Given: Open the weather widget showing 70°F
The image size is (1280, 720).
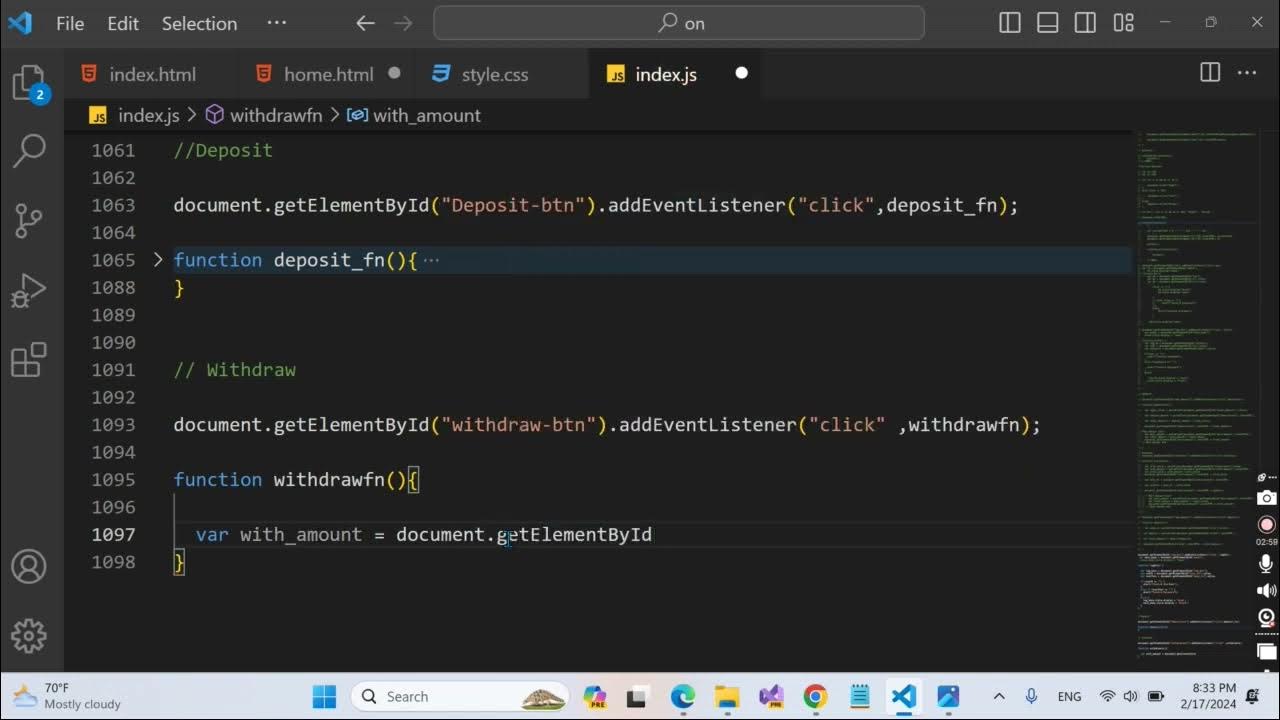Looking at the screenshot, I should coord(67,696).
